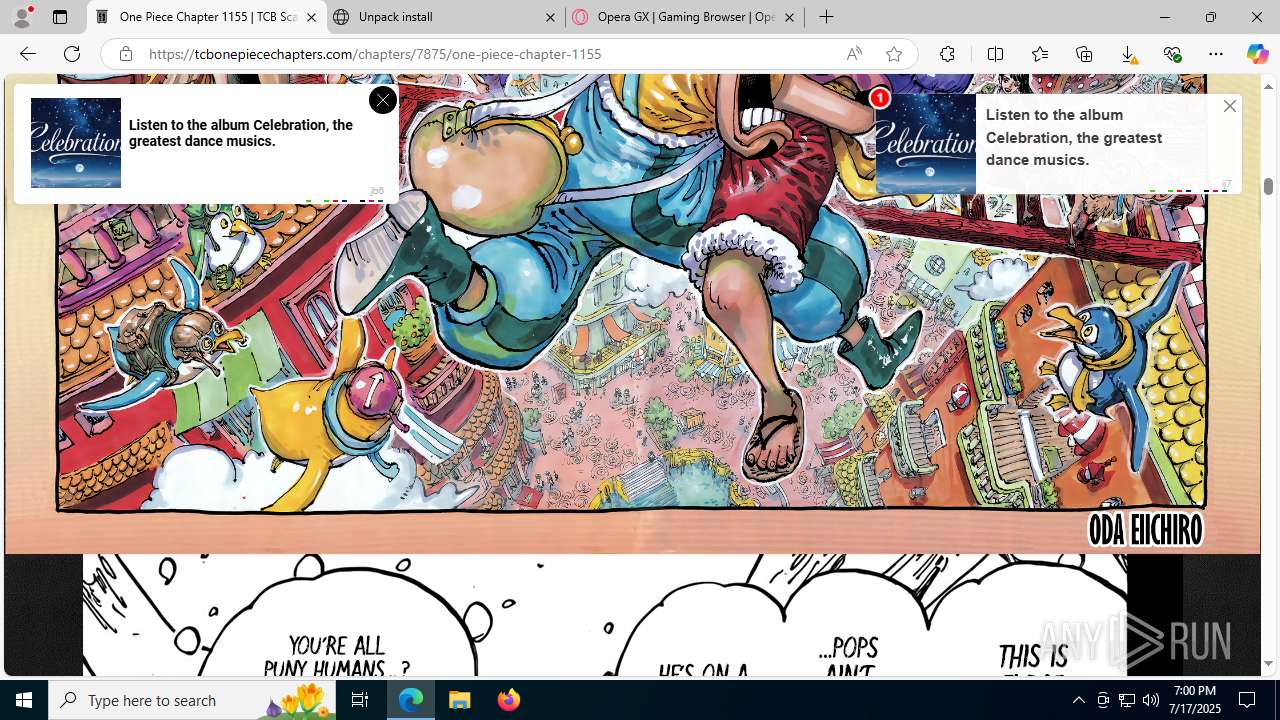Close the One Piece Chapter 1155 tab
Screen dimensions: 1280x720
tap(311, 17)
